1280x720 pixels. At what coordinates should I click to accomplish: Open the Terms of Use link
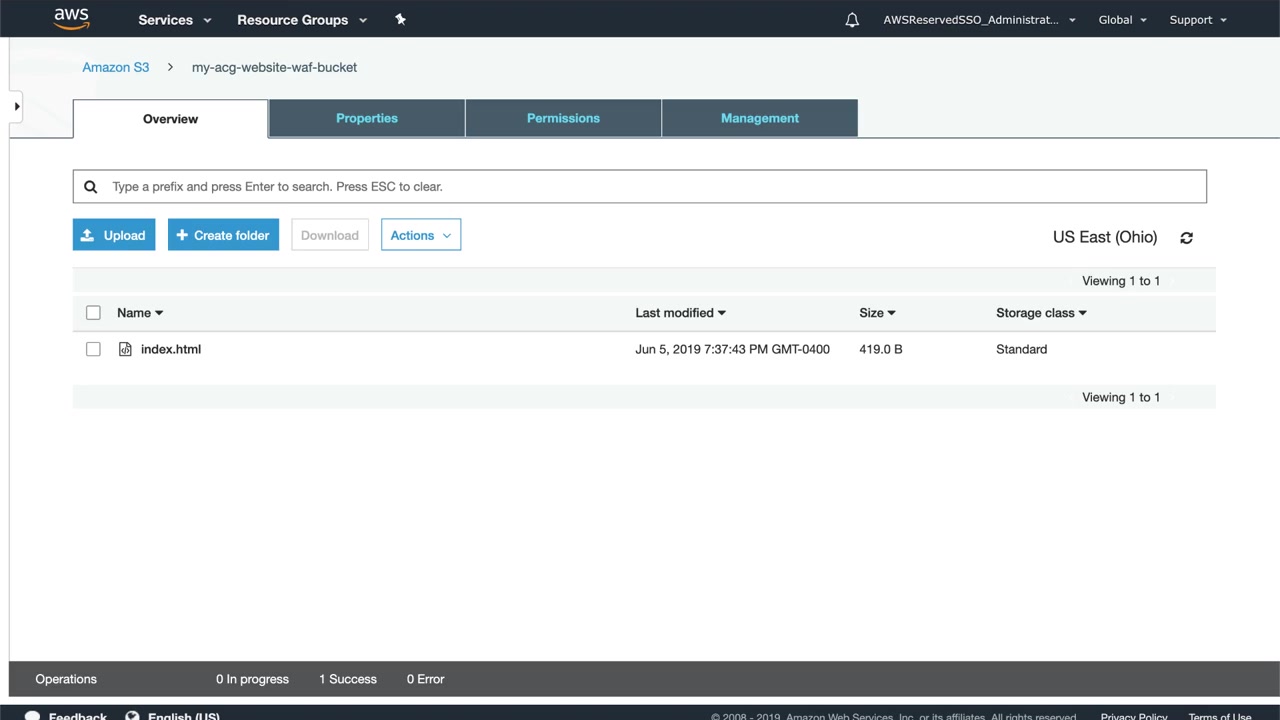[x=1220, y=716]
